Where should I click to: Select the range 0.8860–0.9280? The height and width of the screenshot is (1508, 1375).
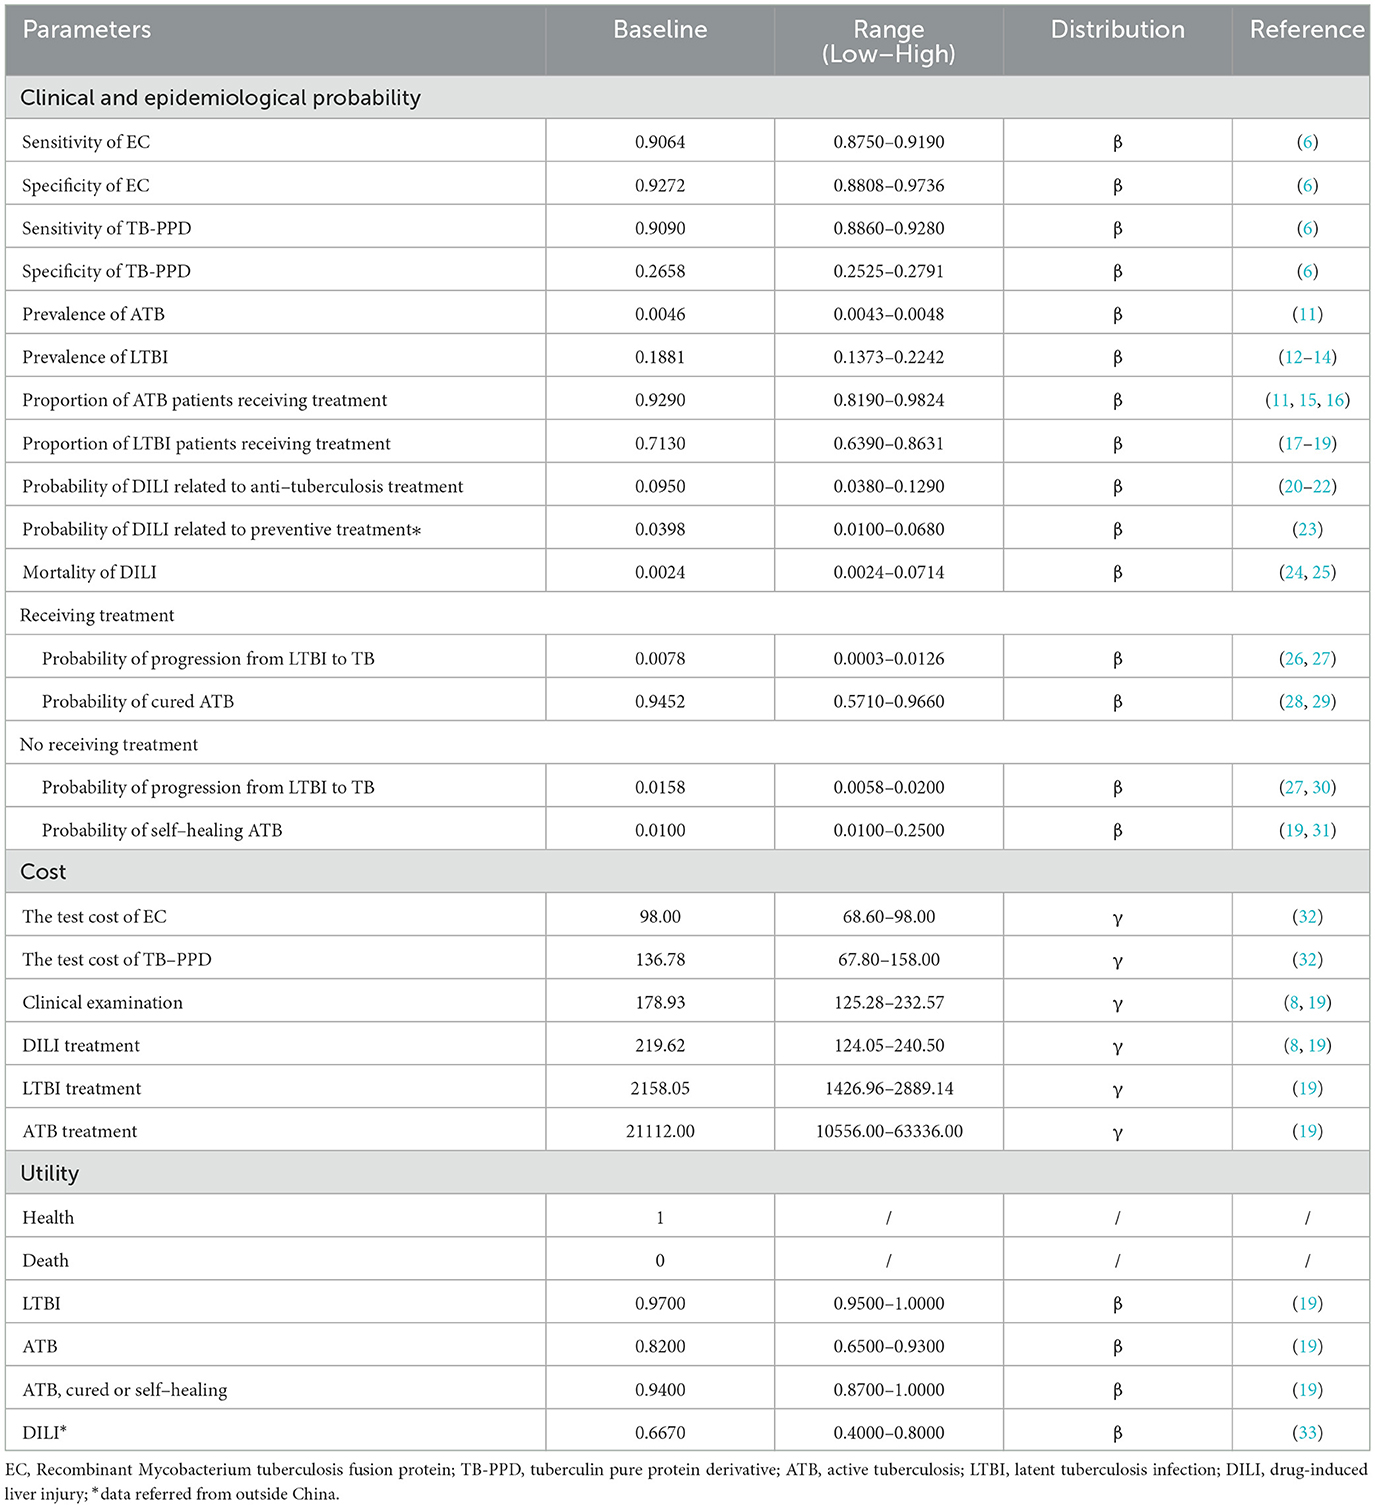(x=889, y=228)
